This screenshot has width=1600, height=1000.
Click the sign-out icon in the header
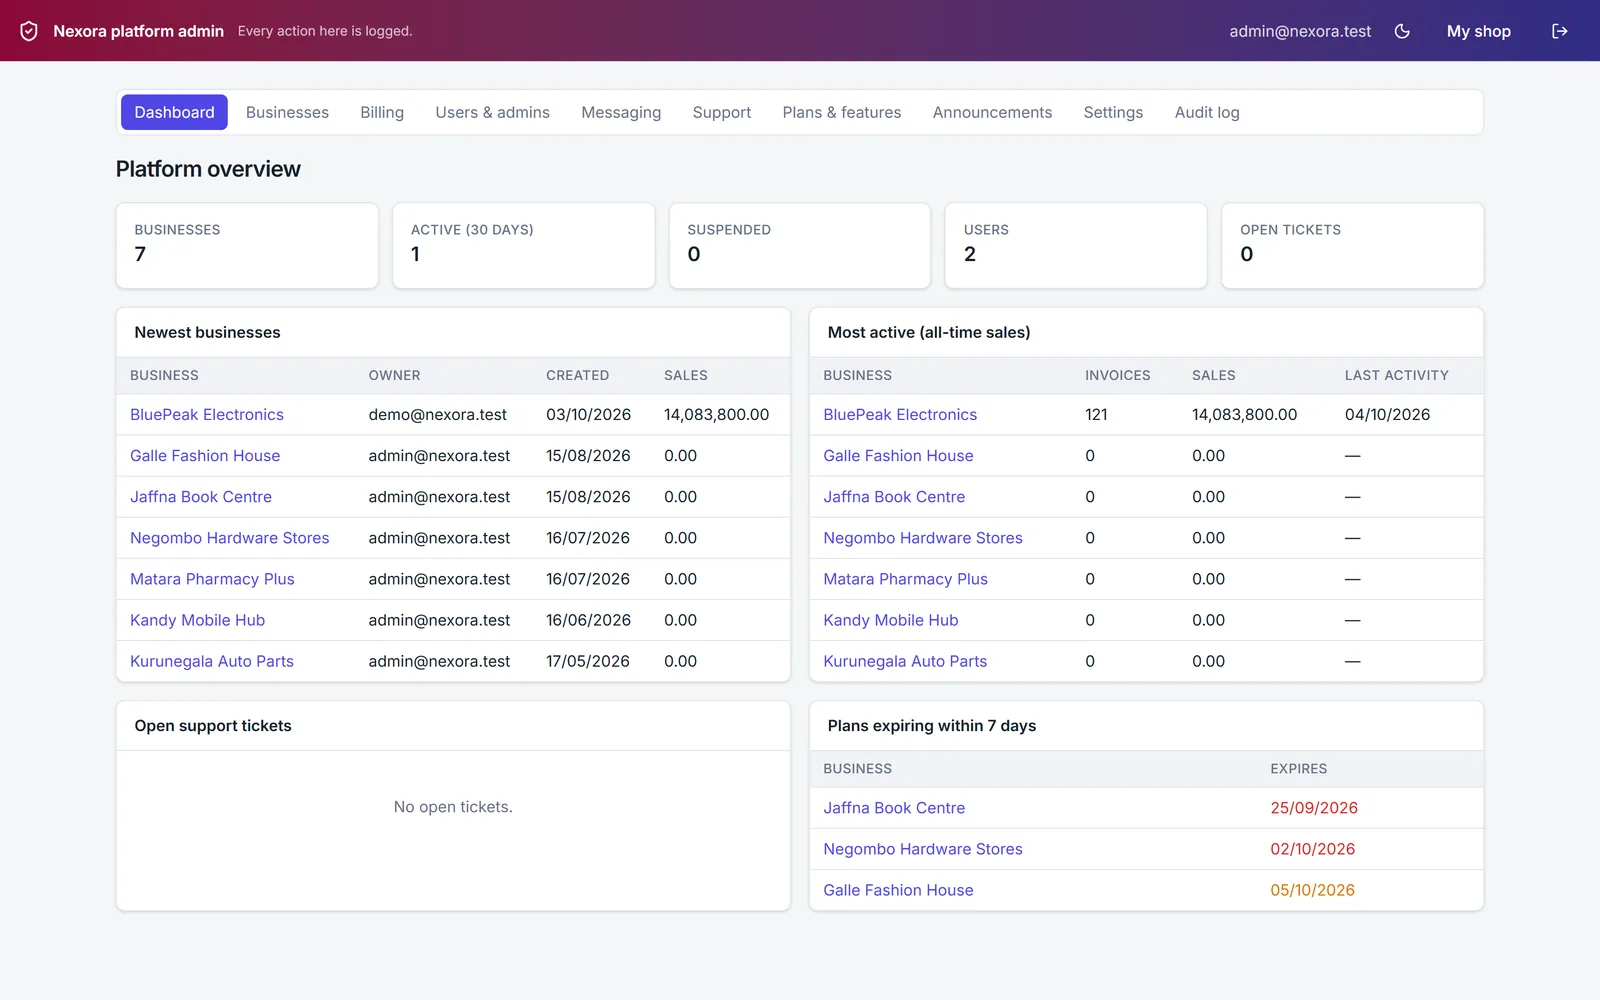pos(1559,31)
